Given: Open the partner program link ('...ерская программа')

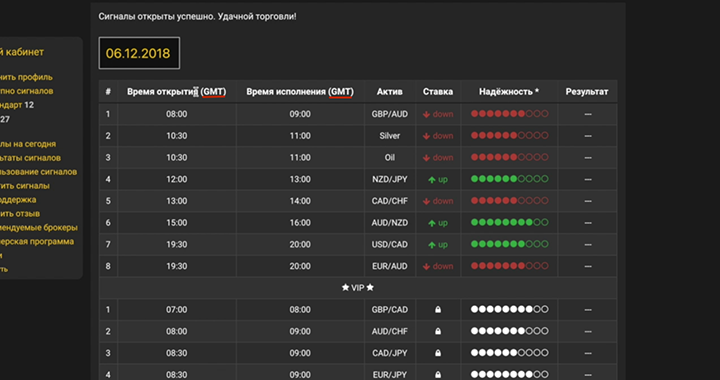Looking at the screenshot, I should (x=37, y=241).
